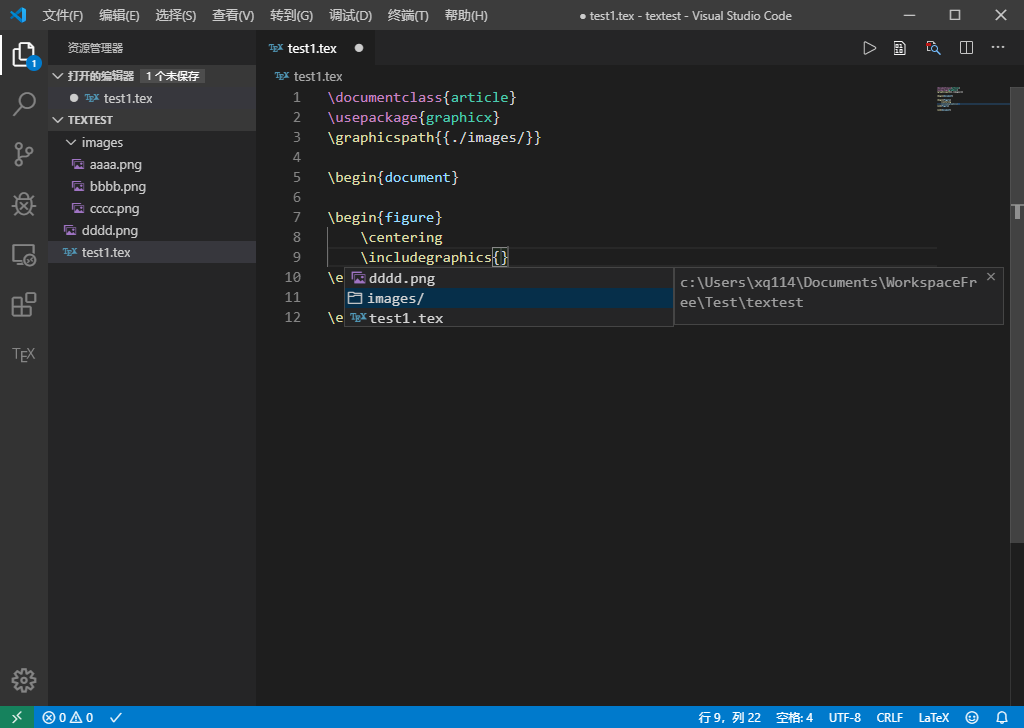Click the line and column indicator
This screenshot has height=728, width=1024.
tap(729, 718)
